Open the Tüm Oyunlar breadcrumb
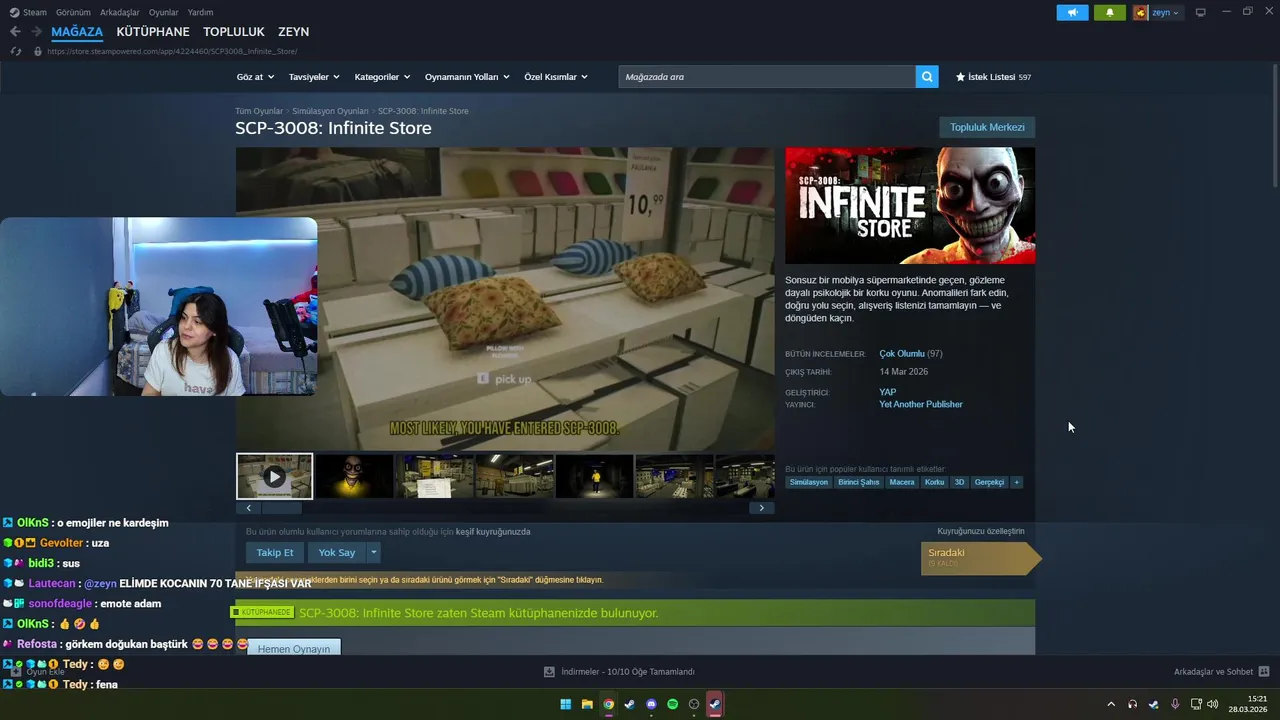 (259, 111)
